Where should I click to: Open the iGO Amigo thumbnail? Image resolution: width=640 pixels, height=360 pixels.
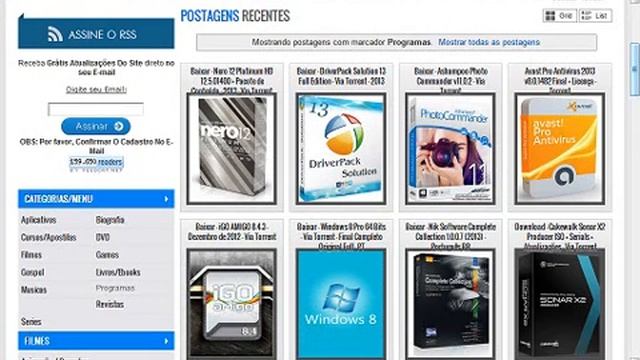click(232, 304)
